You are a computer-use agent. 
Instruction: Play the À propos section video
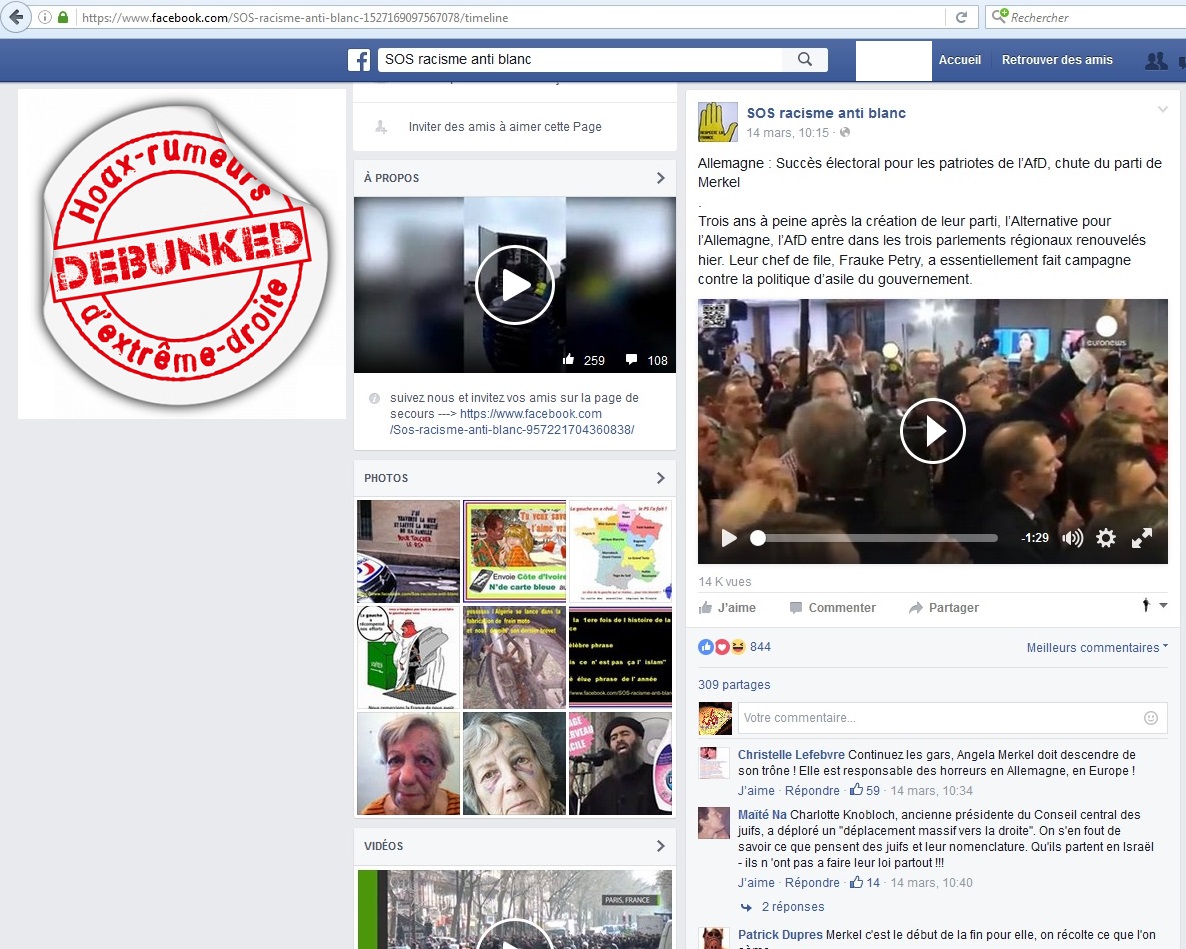[514, 285]
